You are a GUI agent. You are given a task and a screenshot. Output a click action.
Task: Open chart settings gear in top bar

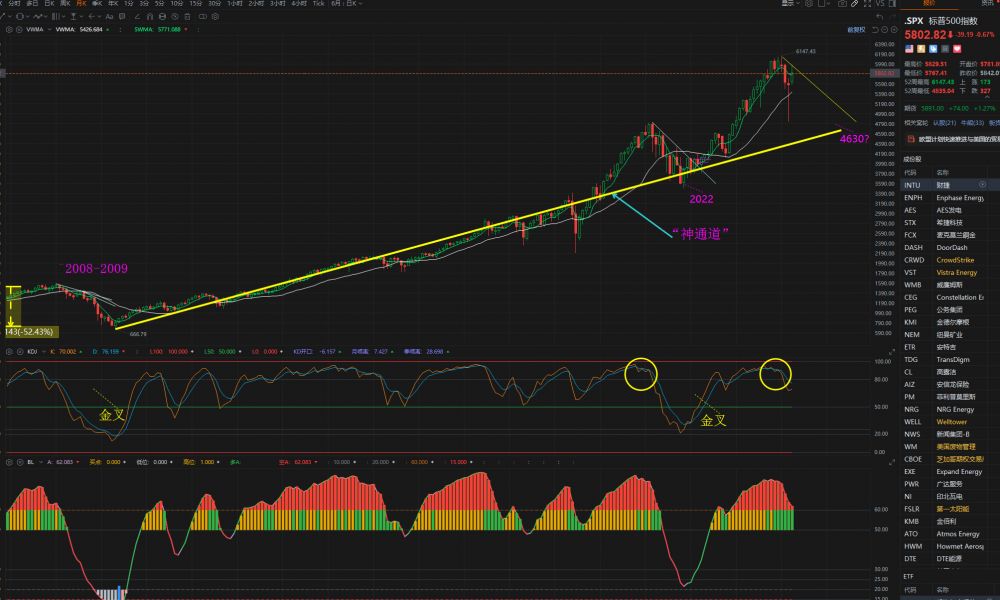click(809, 4)
